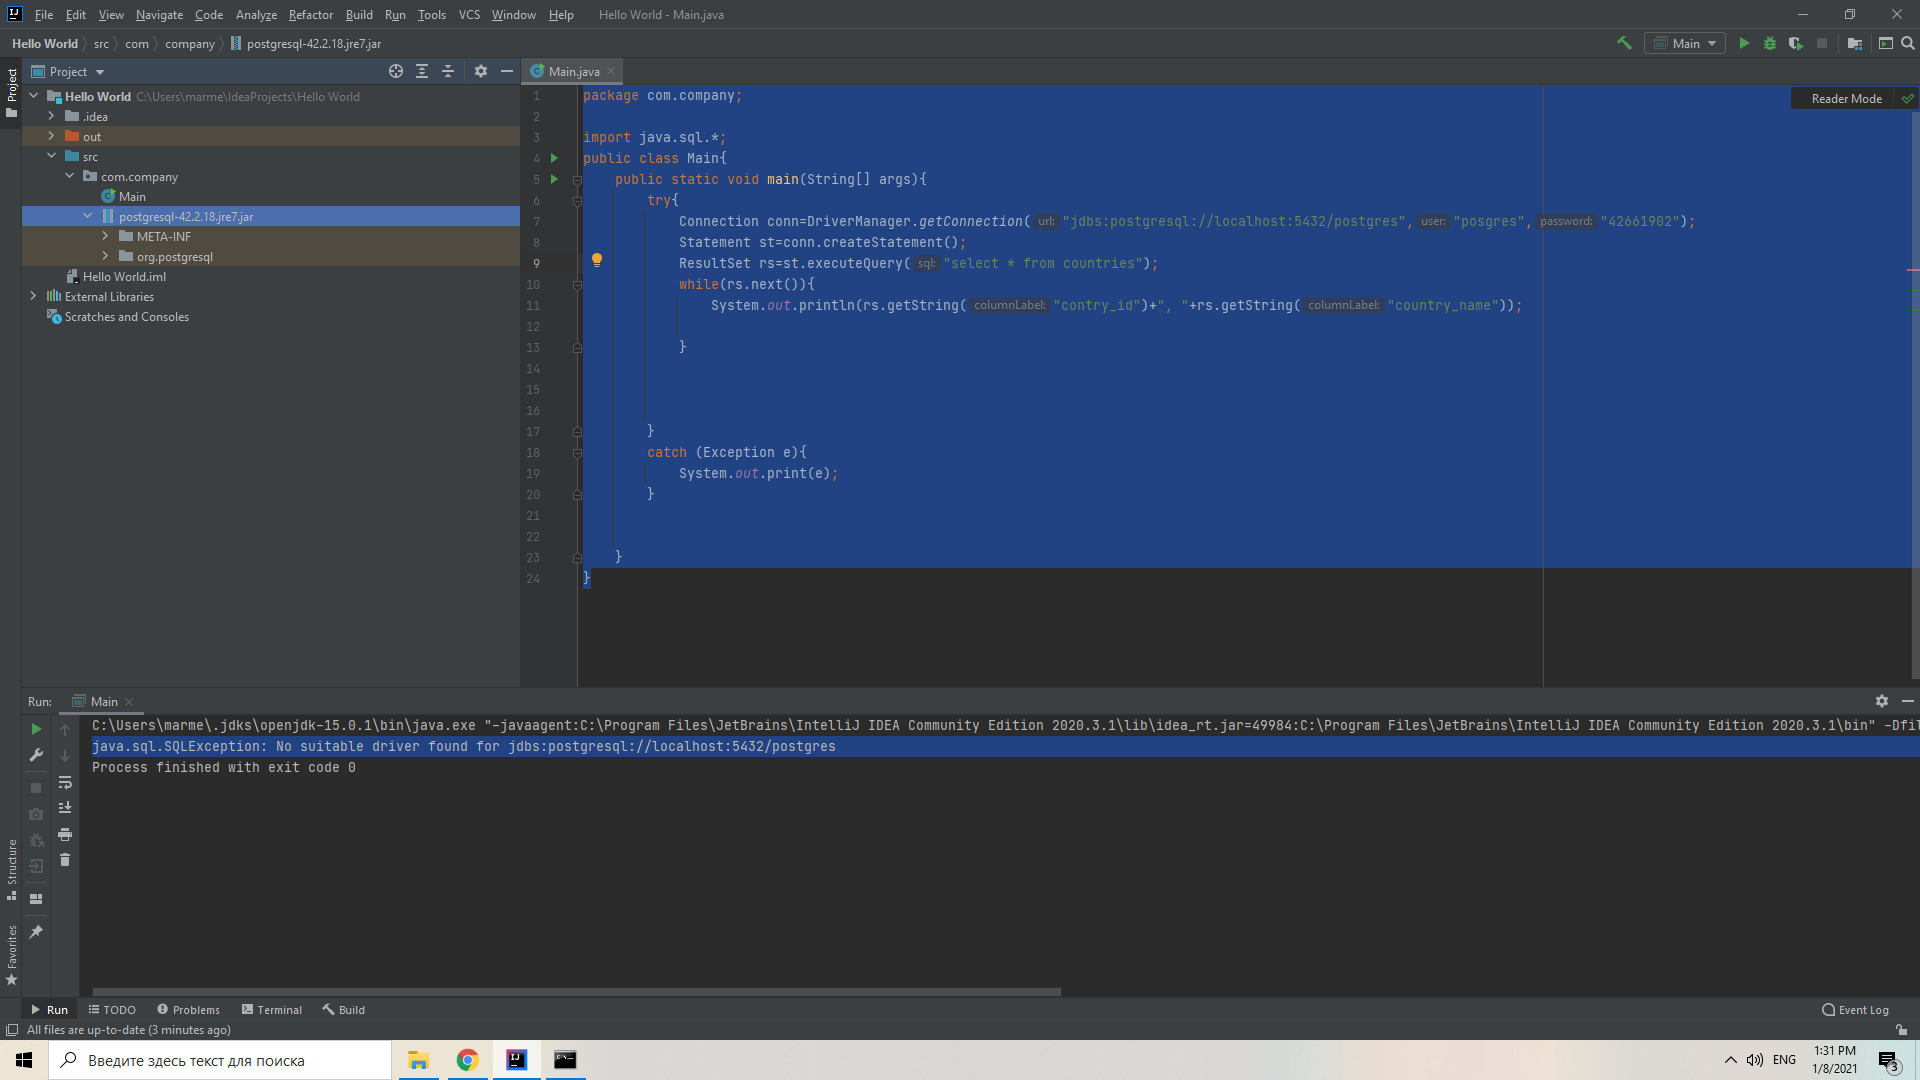Screen dimensions: 1920x1080
Task: Expand External Libraries
Action: tap(33, 296)
